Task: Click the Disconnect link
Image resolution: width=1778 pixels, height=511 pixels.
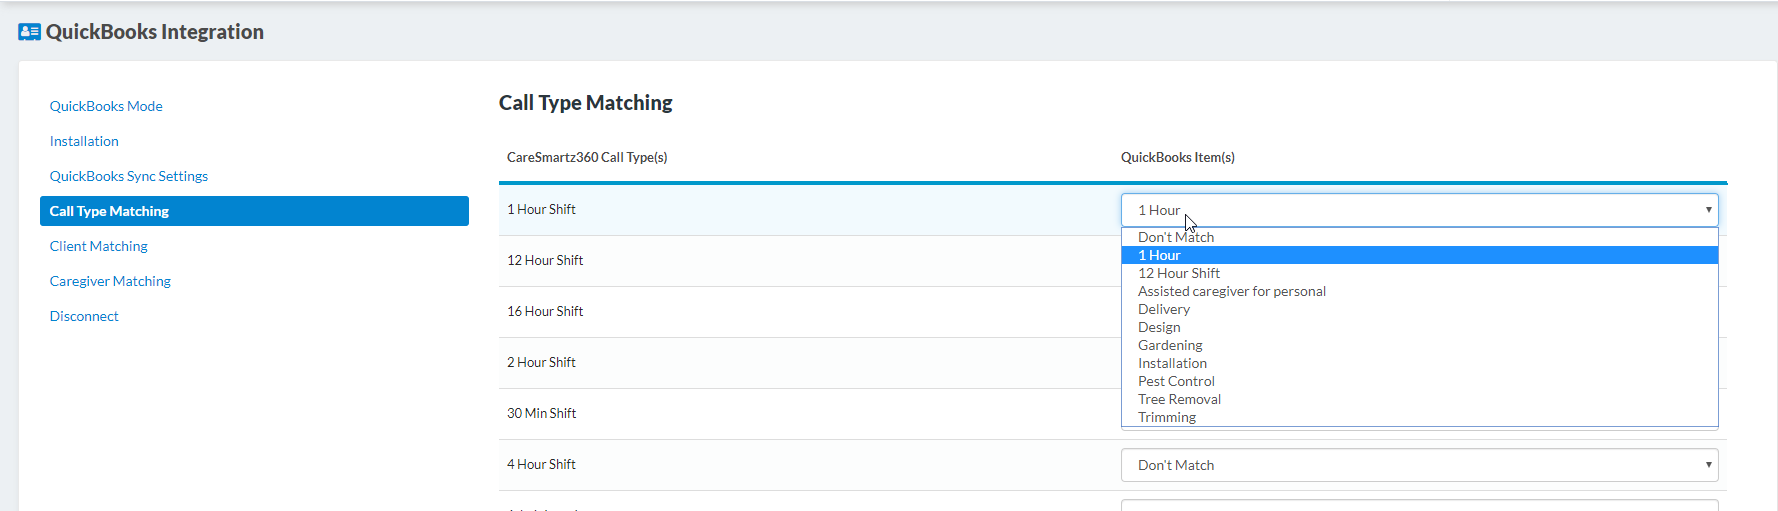Action: click(x=84, y=316)
